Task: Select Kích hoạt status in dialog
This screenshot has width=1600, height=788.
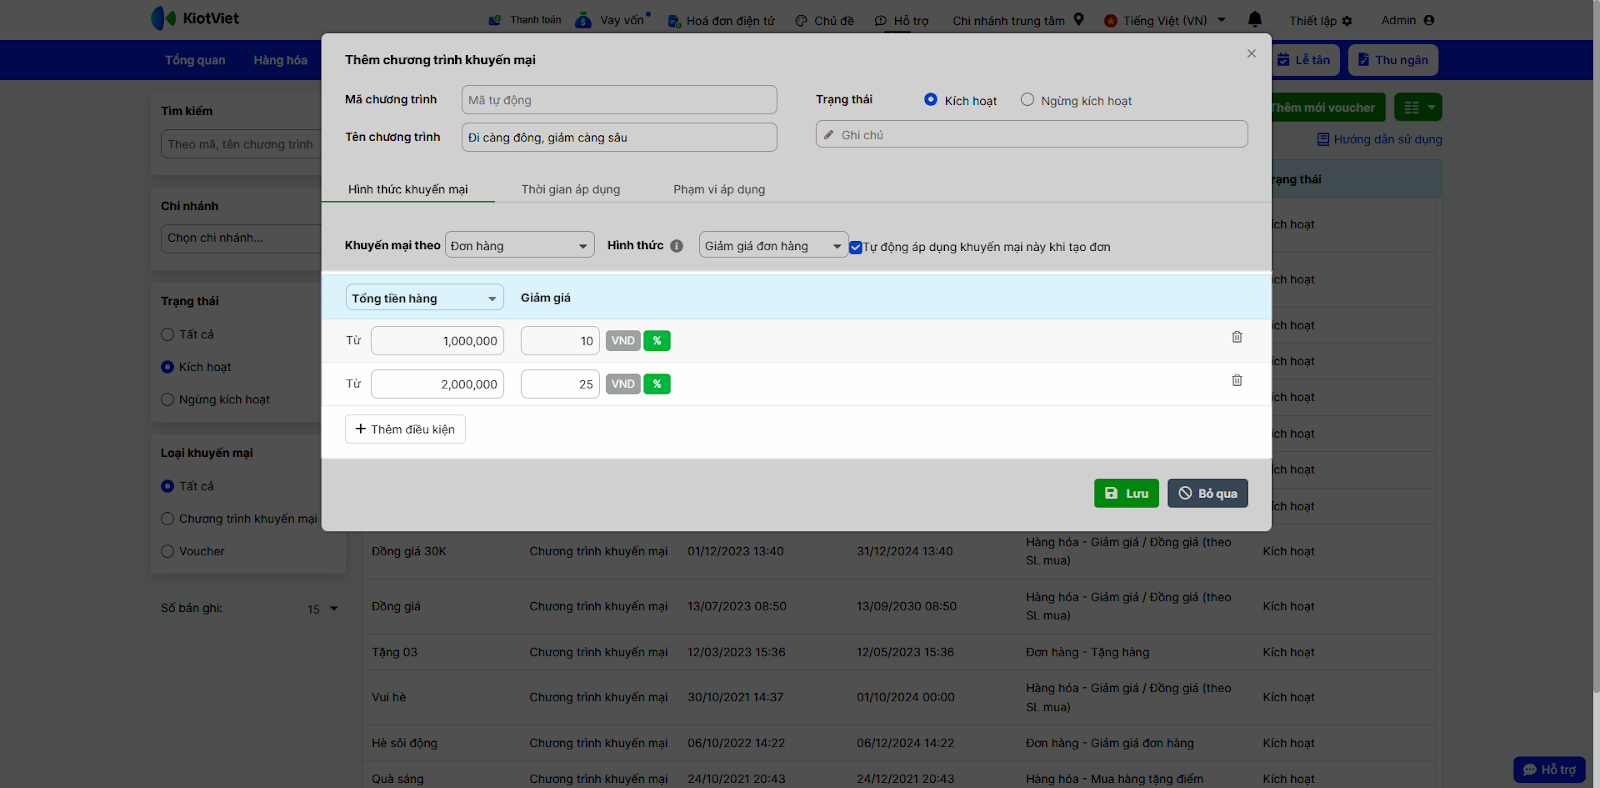Action: pos(931,100)
